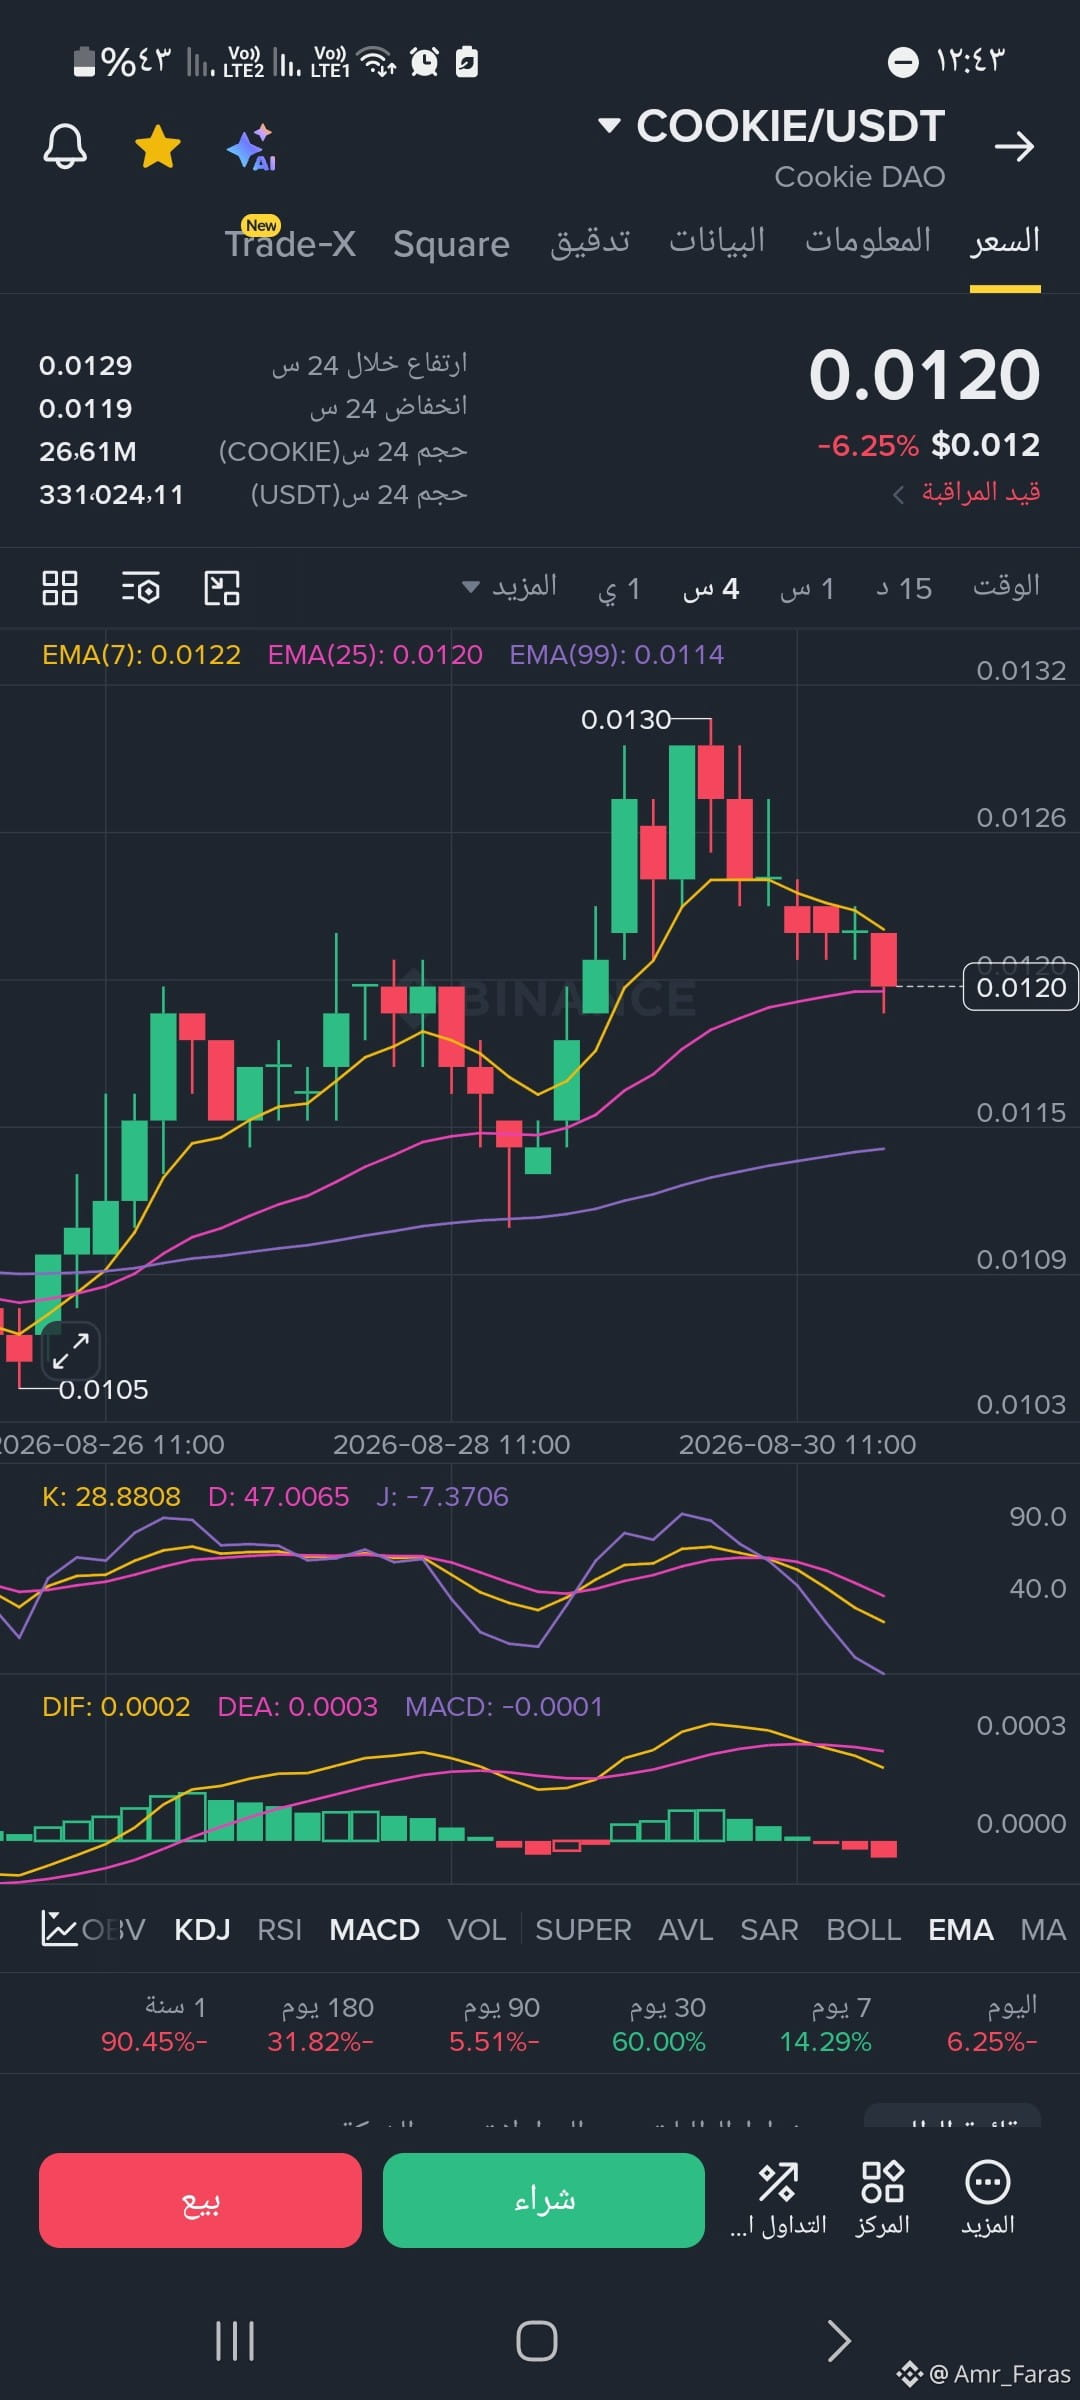Tap the 30 يوم 60.00% performance
This screenshot has width=1080, height=2400.
(659, 2024)
